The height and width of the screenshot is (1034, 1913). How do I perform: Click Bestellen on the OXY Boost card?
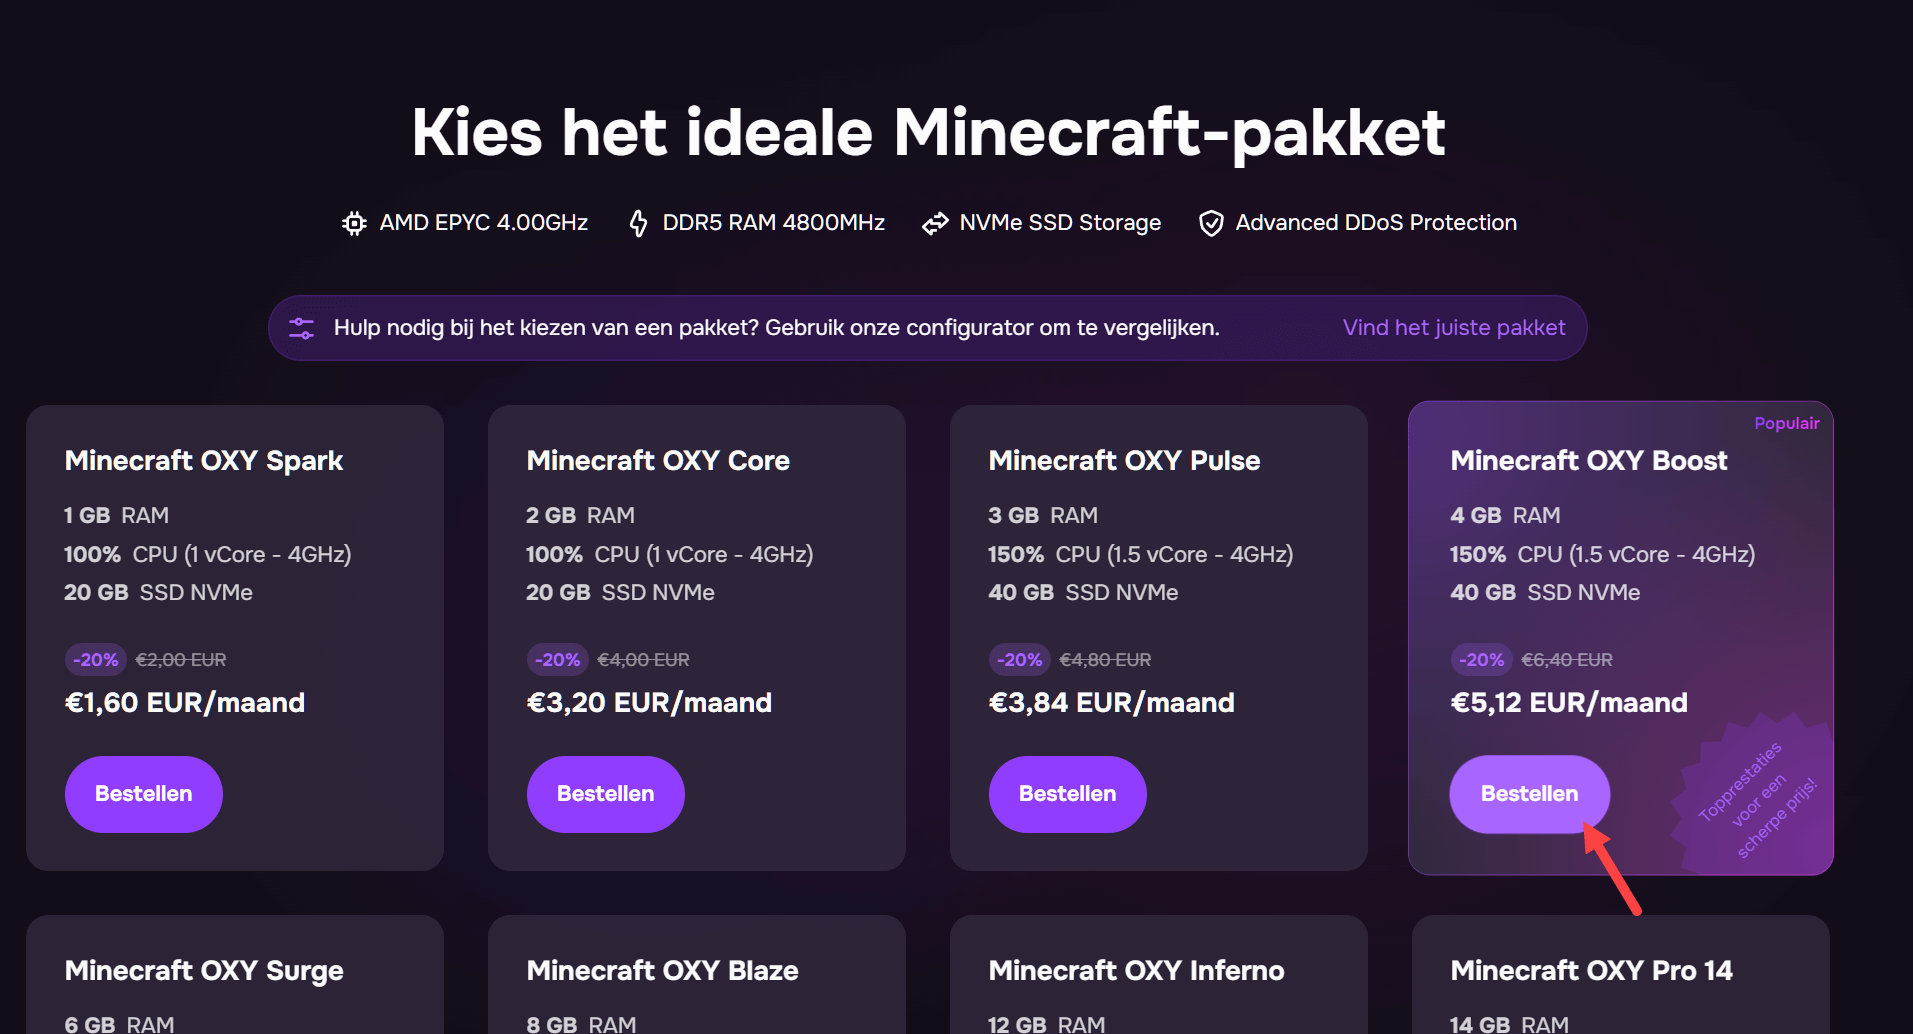coord(1529,793)
